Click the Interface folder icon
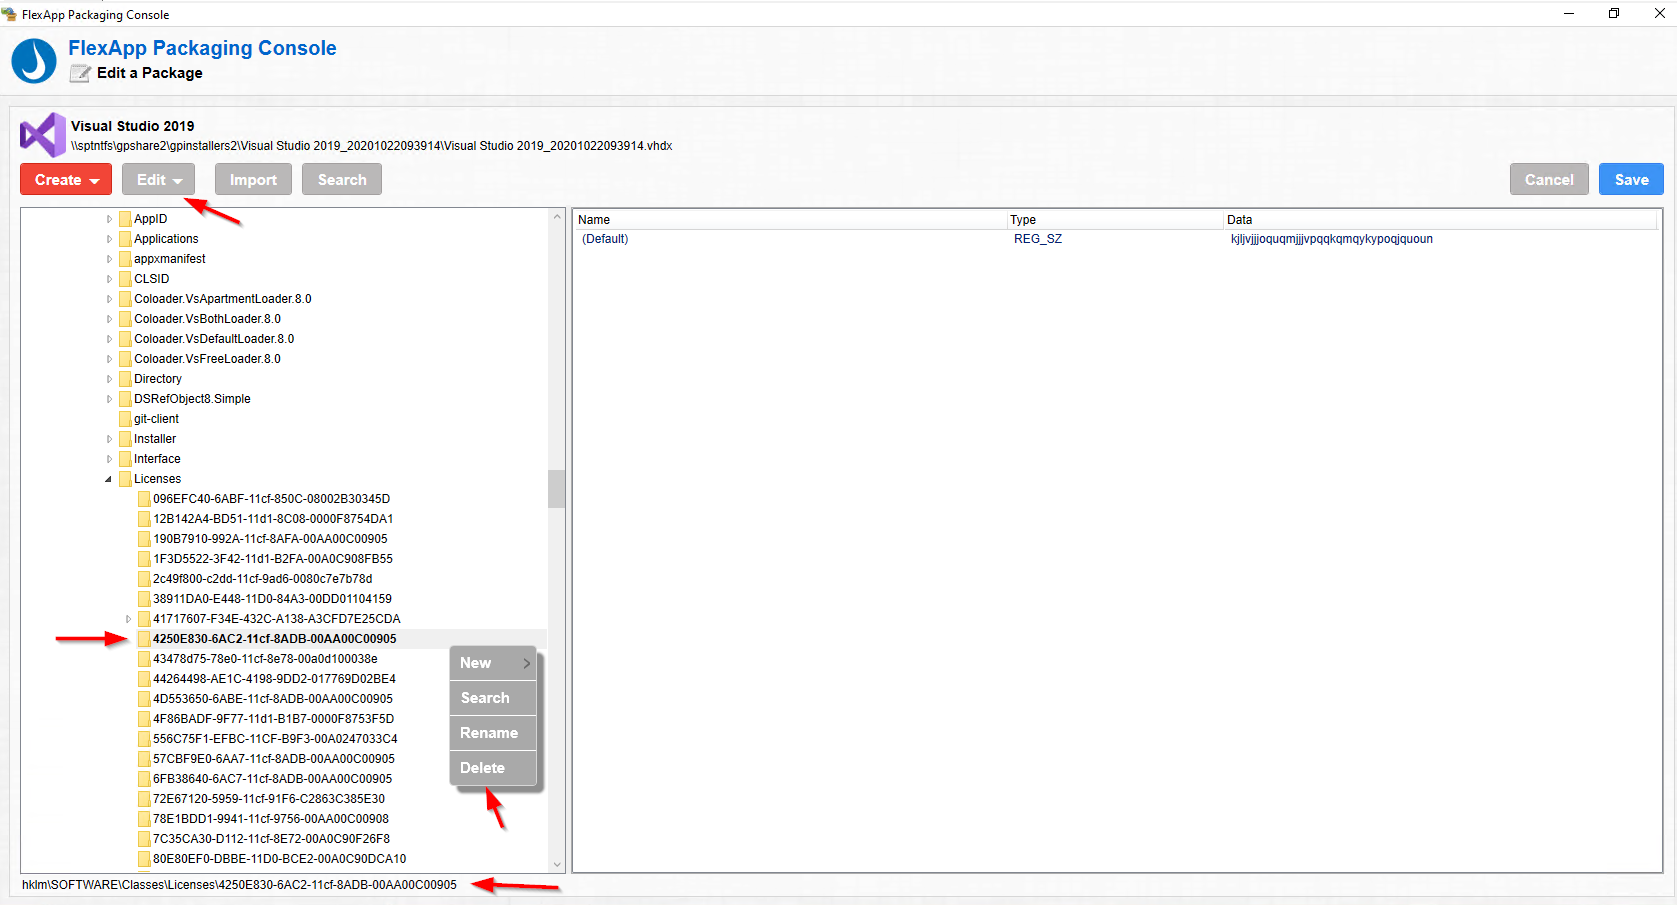The width and height of the screenshot is (1677, 905). (125, 459)
